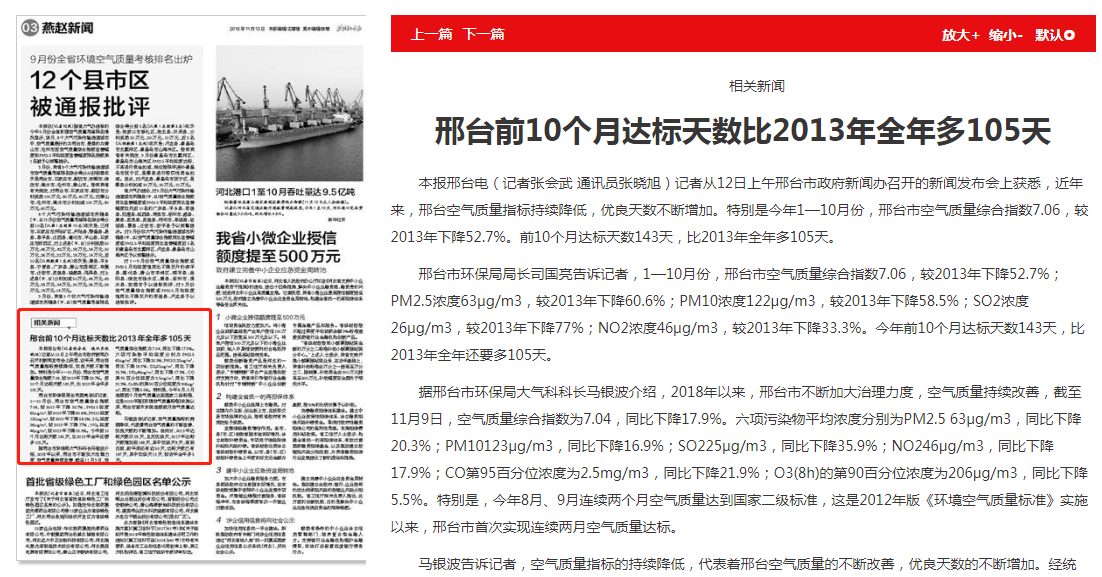1102x577 pixels.
Task: Open the 12个县市区被通报批评 article
Action: 90,92
